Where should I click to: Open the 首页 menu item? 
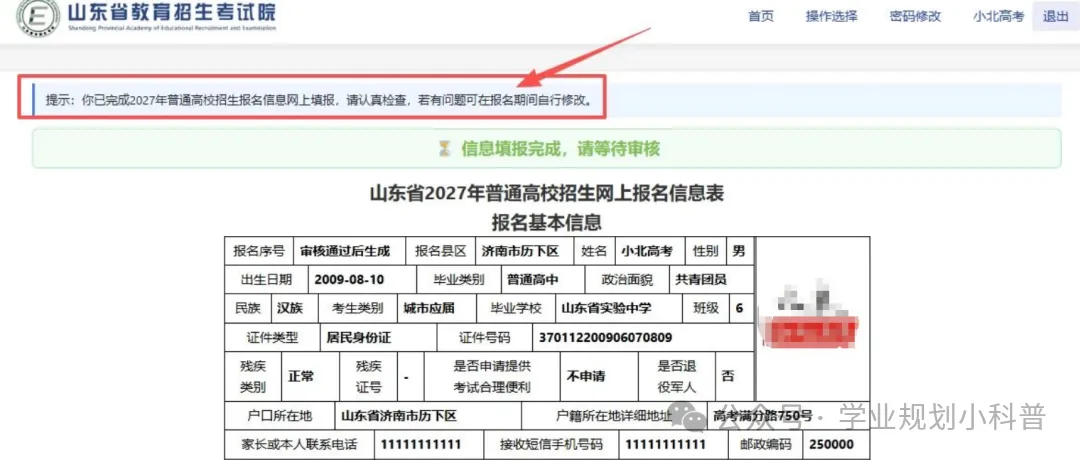tap(761, 17)
